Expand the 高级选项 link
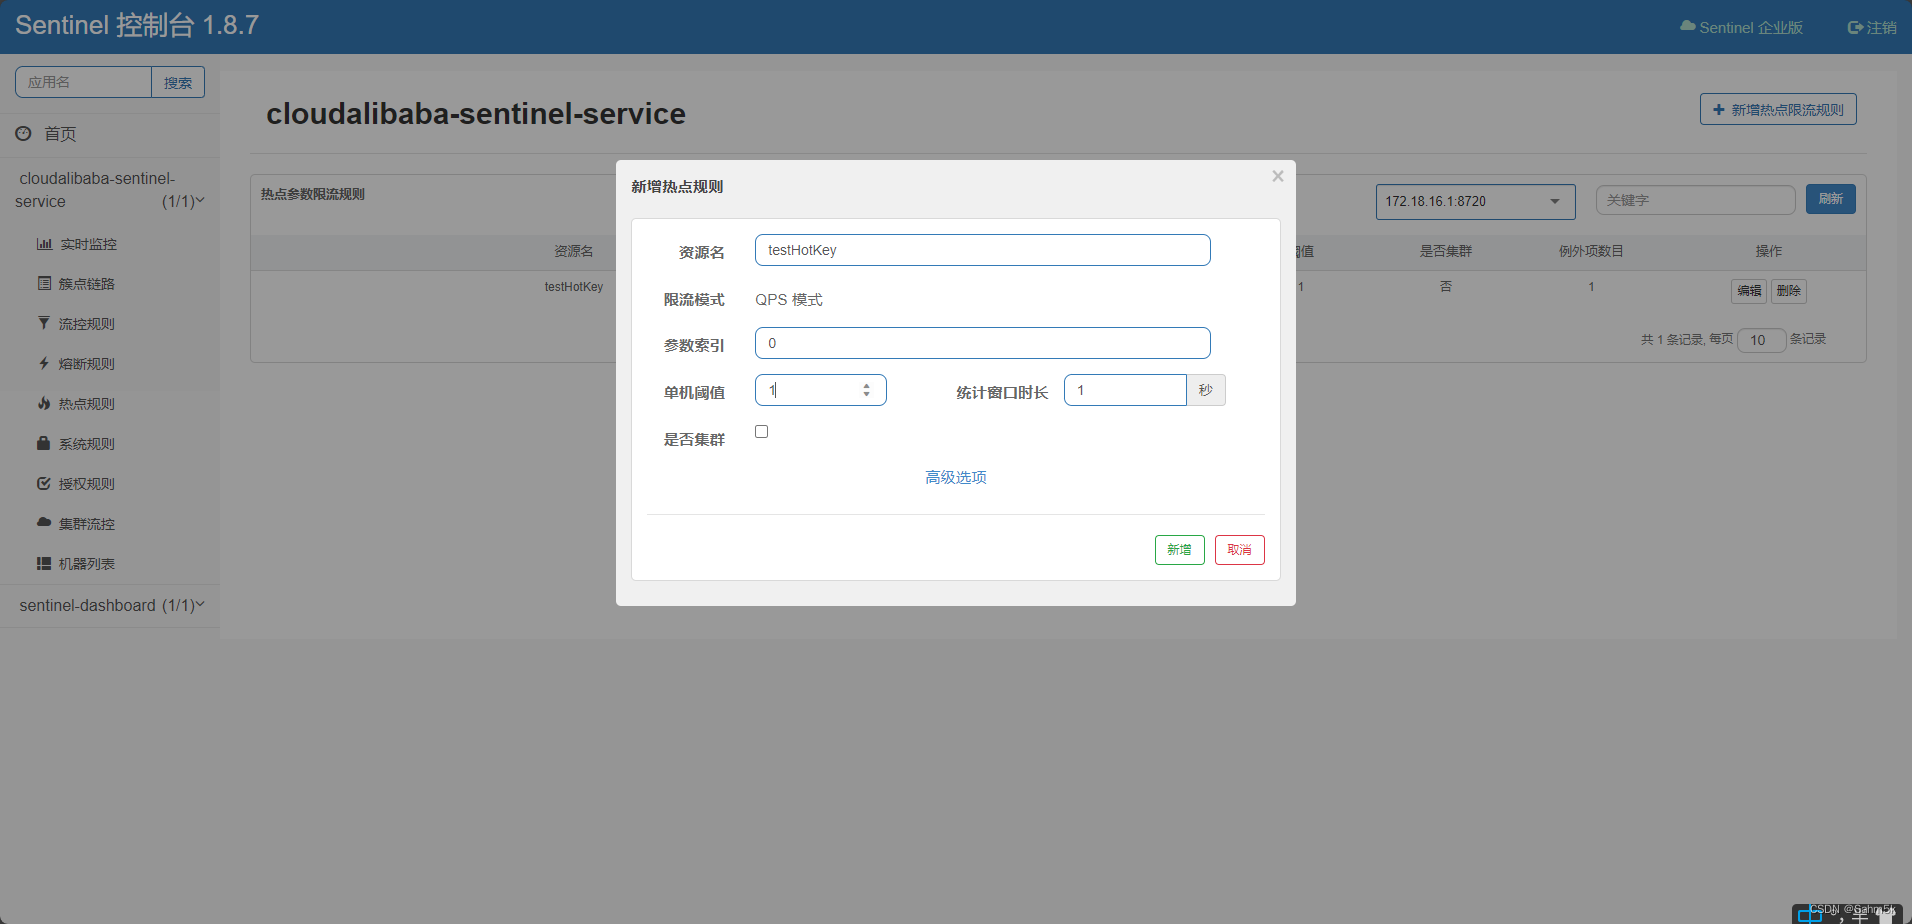 [x=955, y=477]
